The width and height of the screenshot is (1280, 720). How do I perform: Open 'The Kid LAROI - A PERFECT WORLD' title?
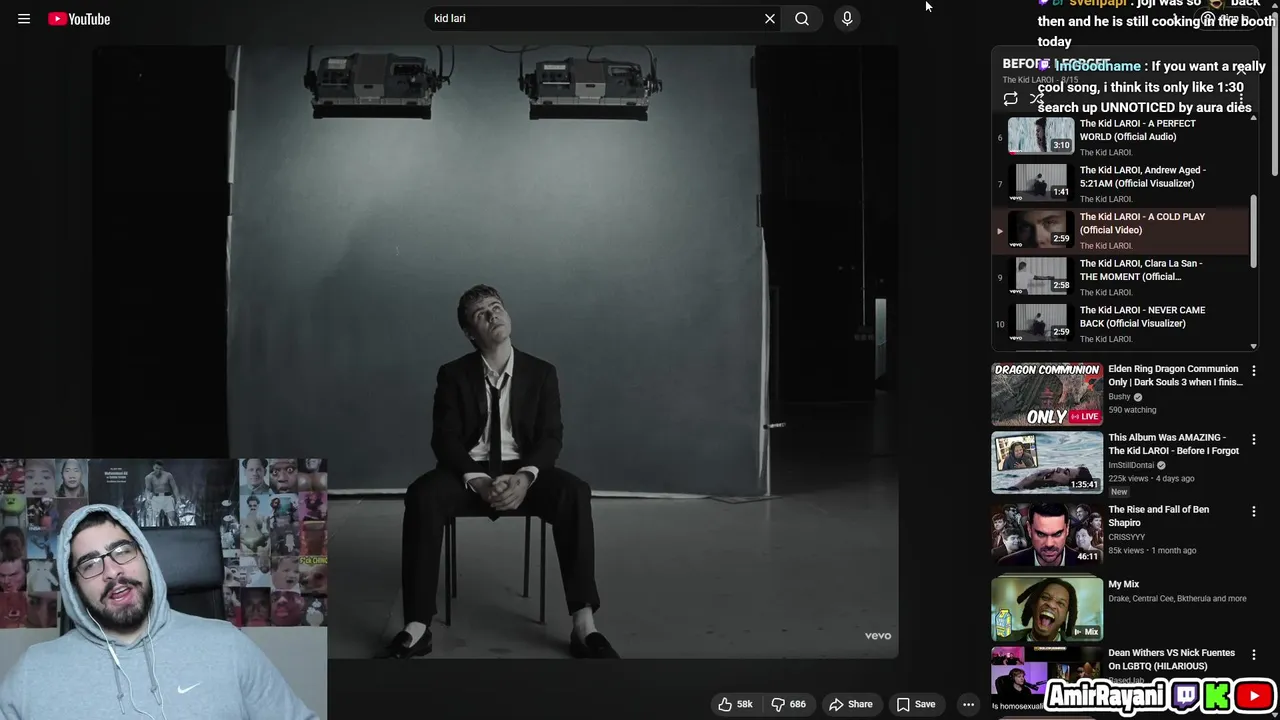coord(1137,130)
